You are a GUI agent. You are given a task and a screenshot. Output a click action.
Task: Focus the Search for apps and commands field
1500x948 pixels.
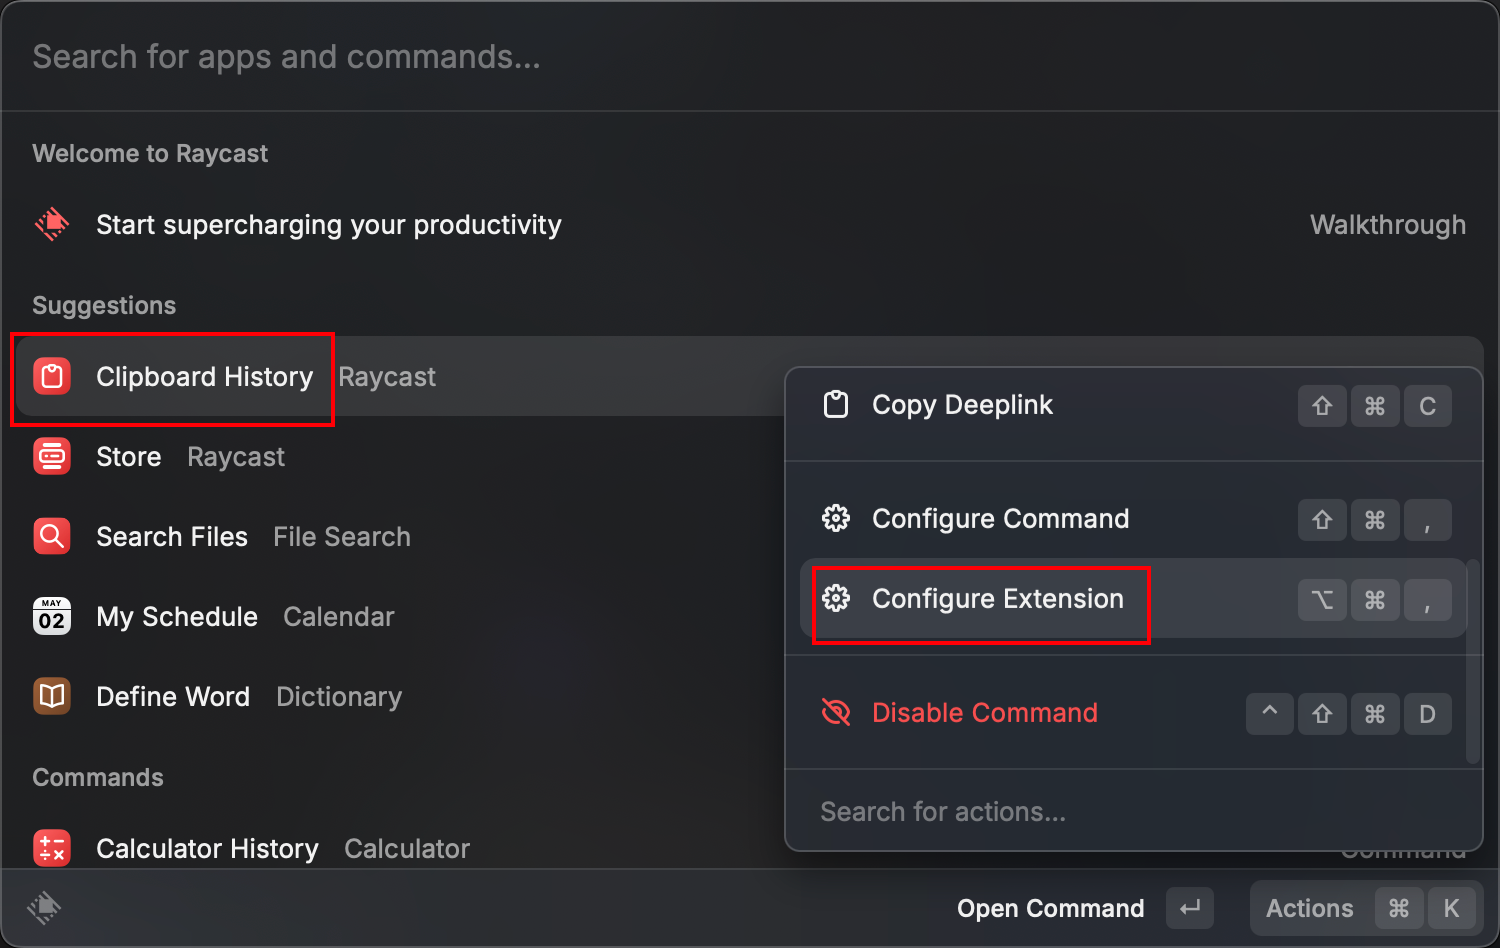[x=750, y=57]
